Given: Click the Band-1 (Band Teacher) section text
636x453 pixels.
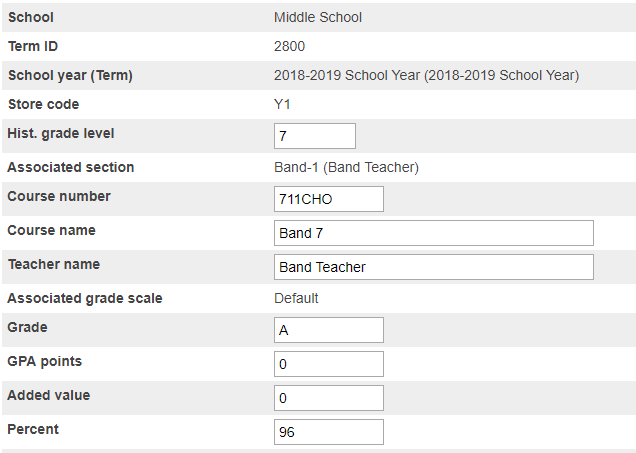Looking at the screenshot, I should click(x=346, y=167).
